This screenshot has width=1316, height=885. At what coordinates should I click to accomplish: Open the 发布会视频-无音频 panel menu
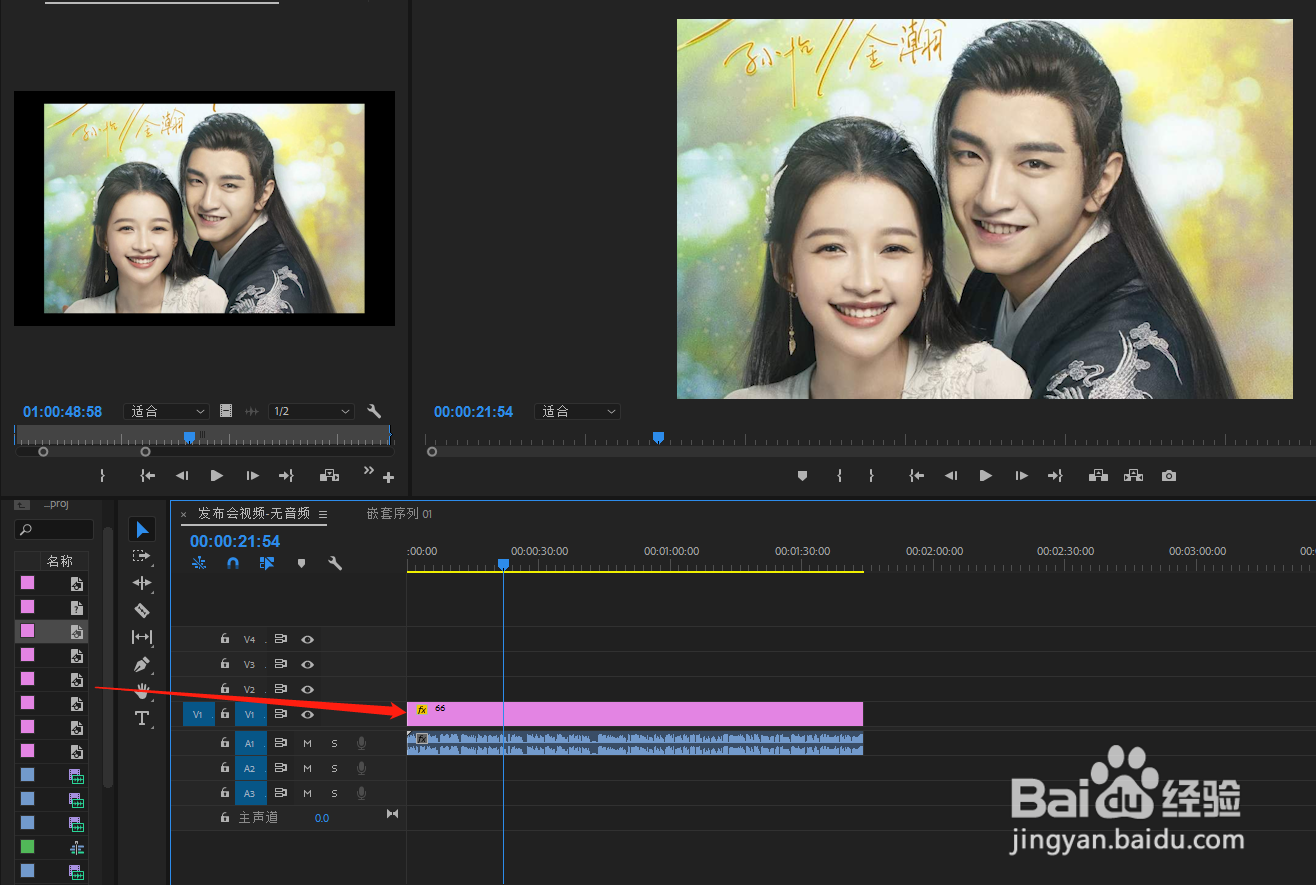point(323,514)
